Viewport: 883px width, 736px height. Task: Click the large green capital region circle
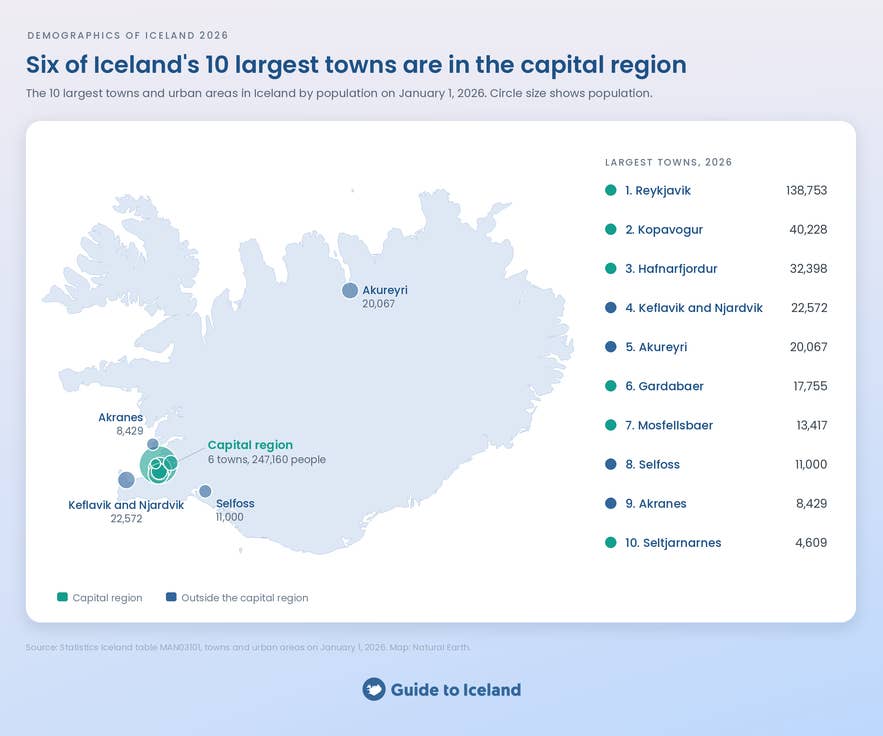coord(158,465)
